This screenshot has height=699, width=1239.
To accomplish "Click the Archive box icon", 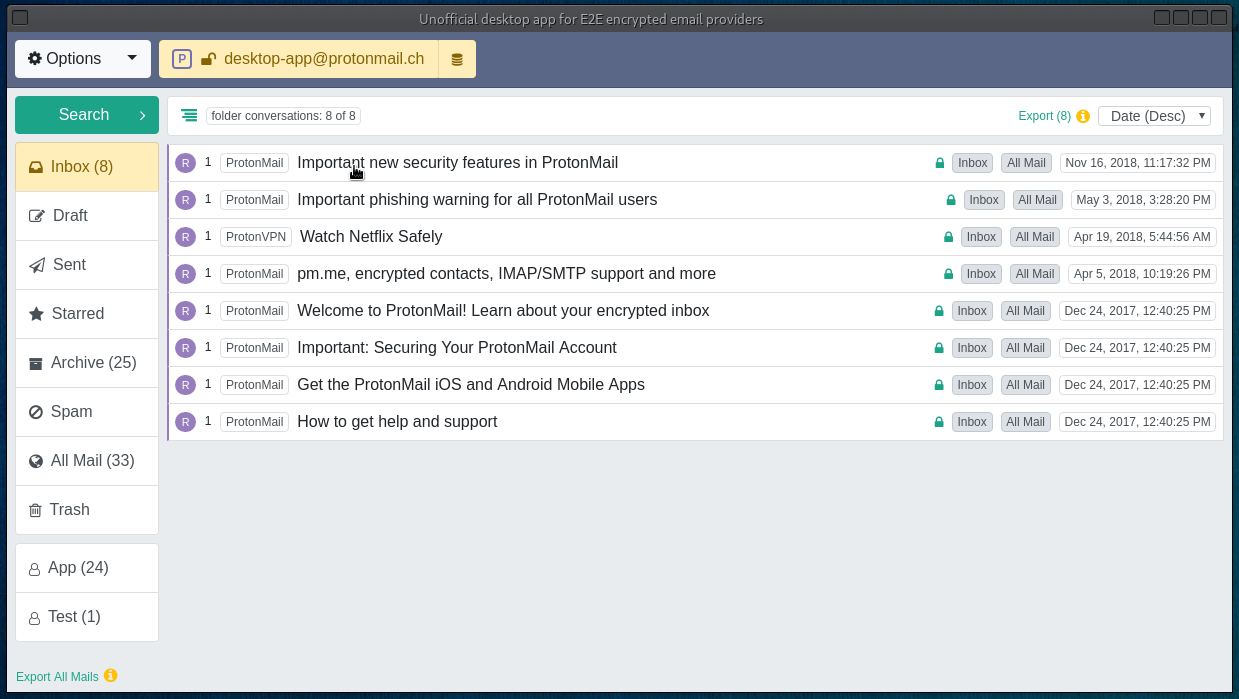I will click(36, 363).
